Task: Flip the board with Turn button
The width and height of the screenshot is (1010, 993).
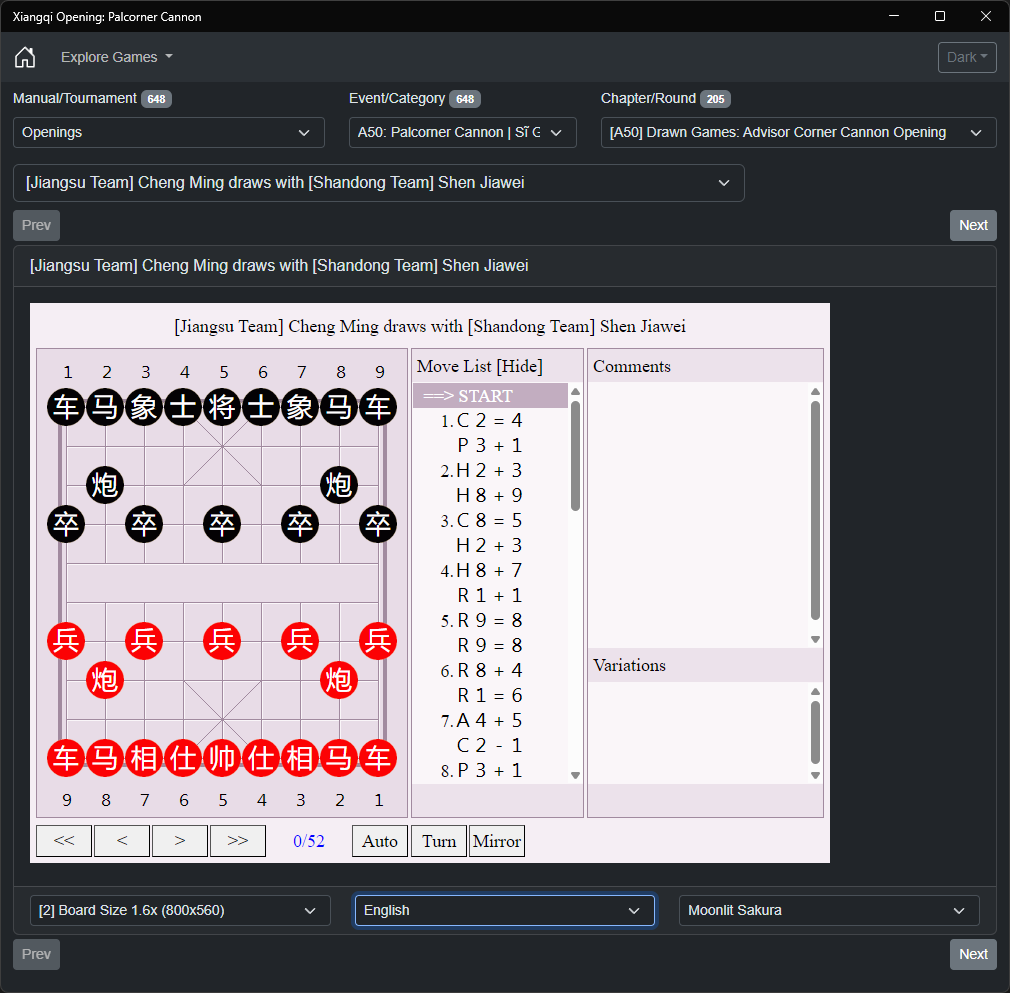Action: point(439,841)
